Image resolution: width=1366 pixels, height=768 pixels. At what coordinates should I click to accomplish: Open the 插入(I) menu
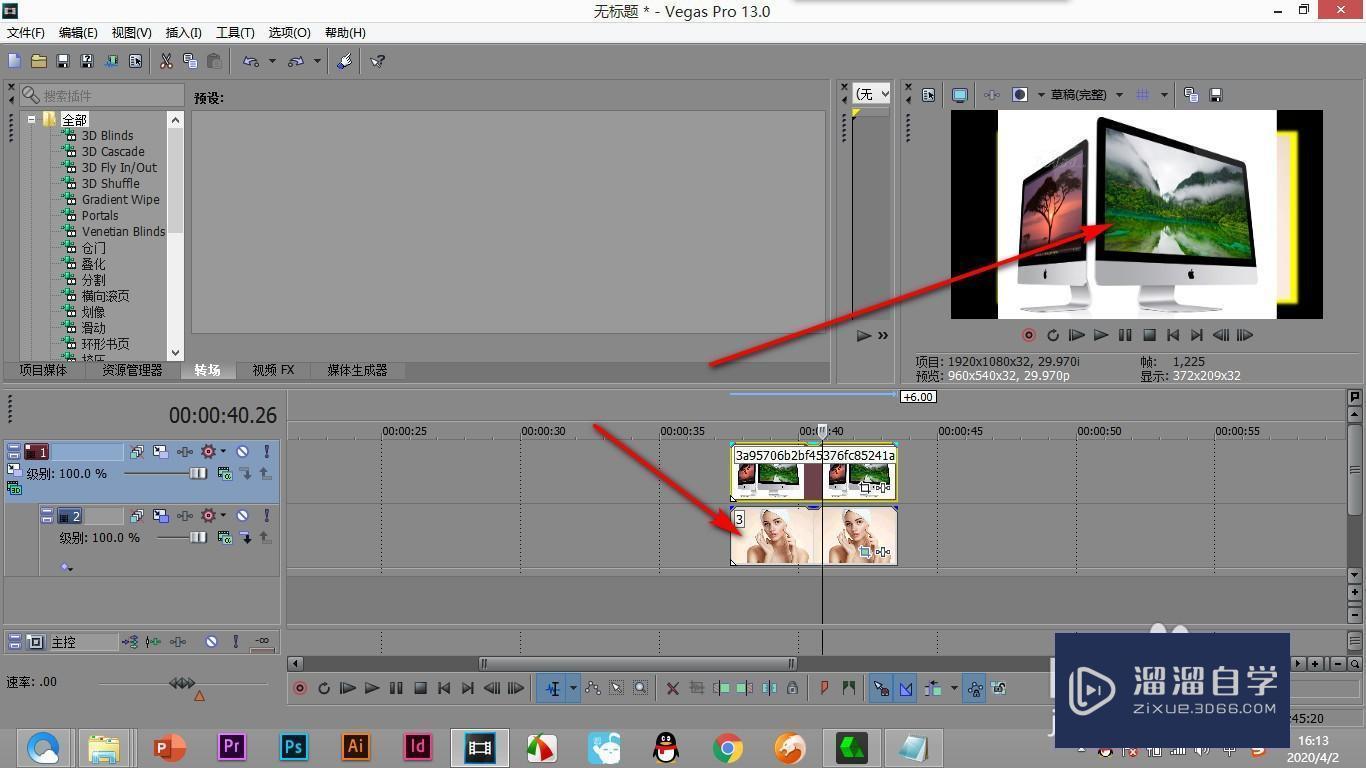tap(183, 33)
